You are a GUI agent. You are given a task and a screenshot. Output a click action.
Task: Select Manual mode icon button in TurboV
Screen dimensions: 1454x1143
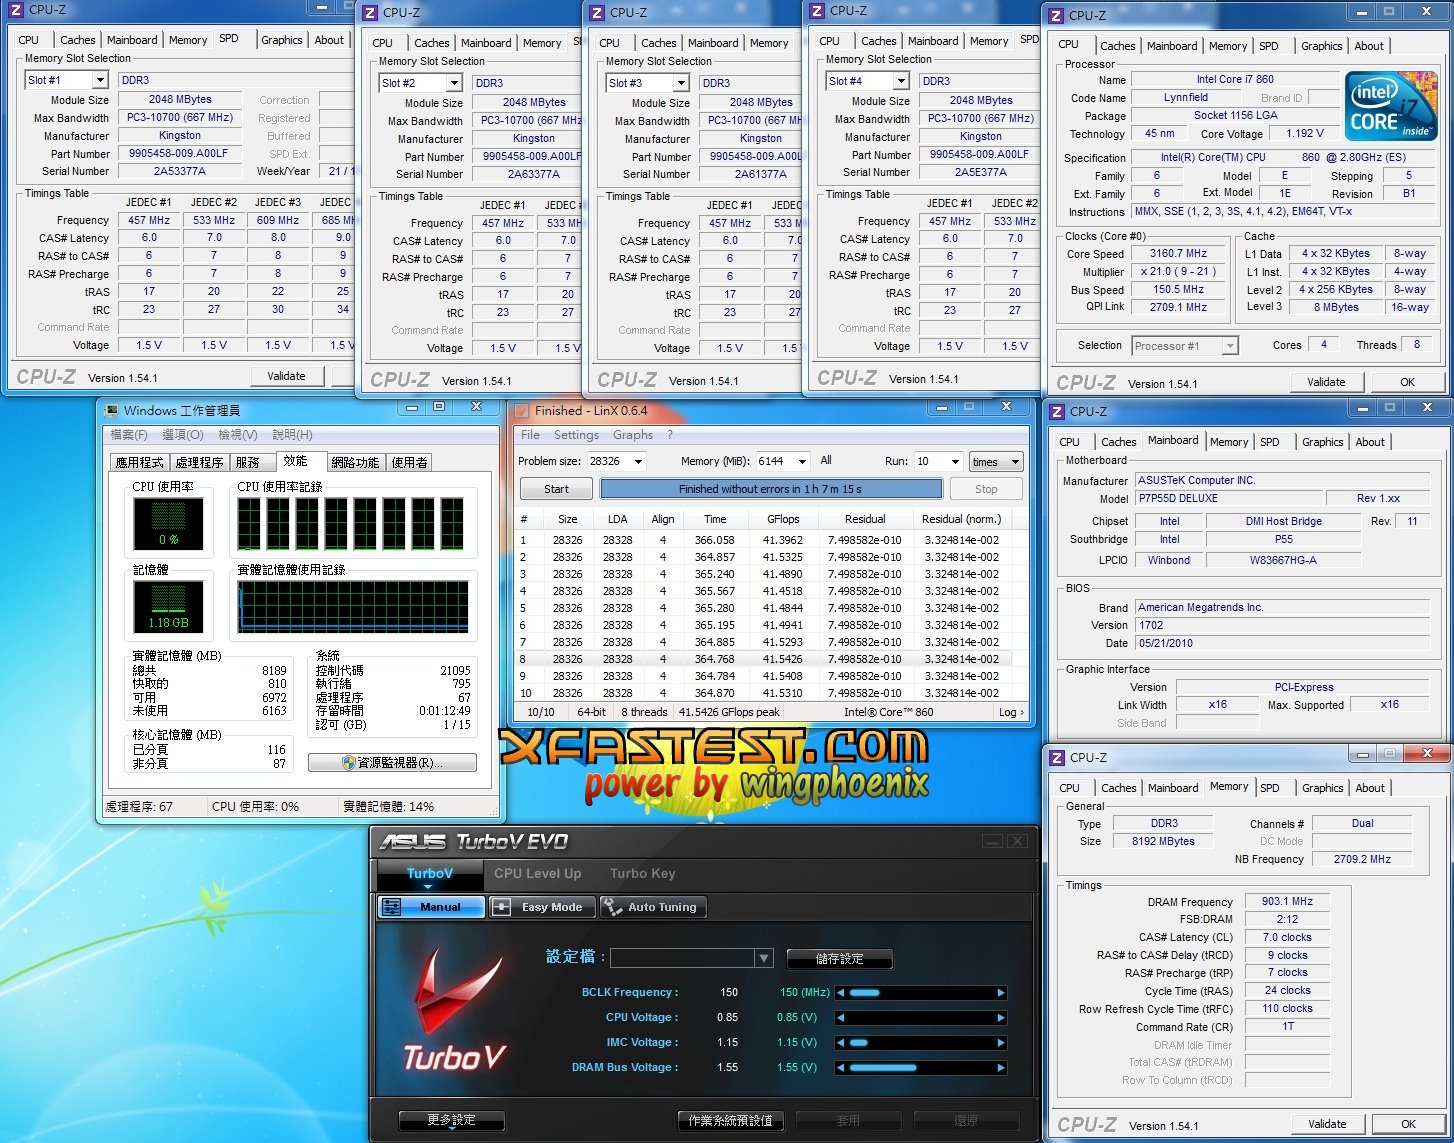click(431, 907)
